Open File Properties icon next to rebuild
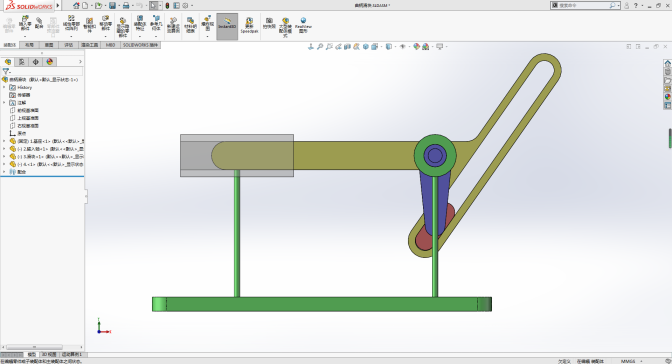The height and width of the screenshot is (364, 672). (x=176, y=6)
